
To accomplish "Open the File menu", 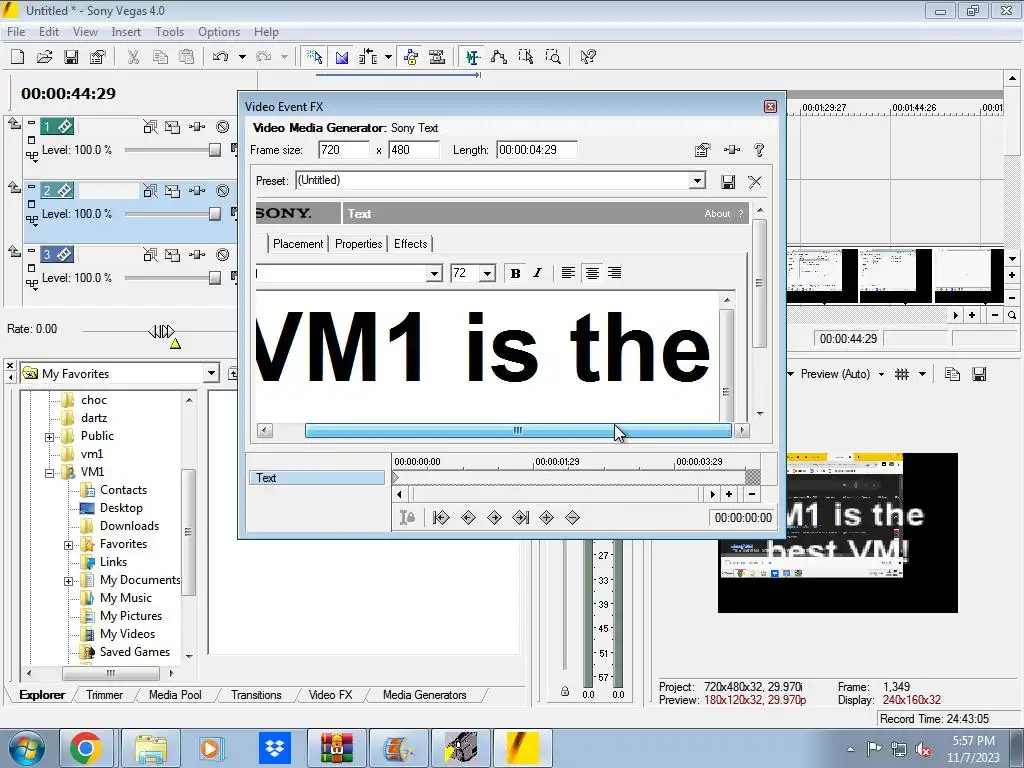I will tap(16, 32).
